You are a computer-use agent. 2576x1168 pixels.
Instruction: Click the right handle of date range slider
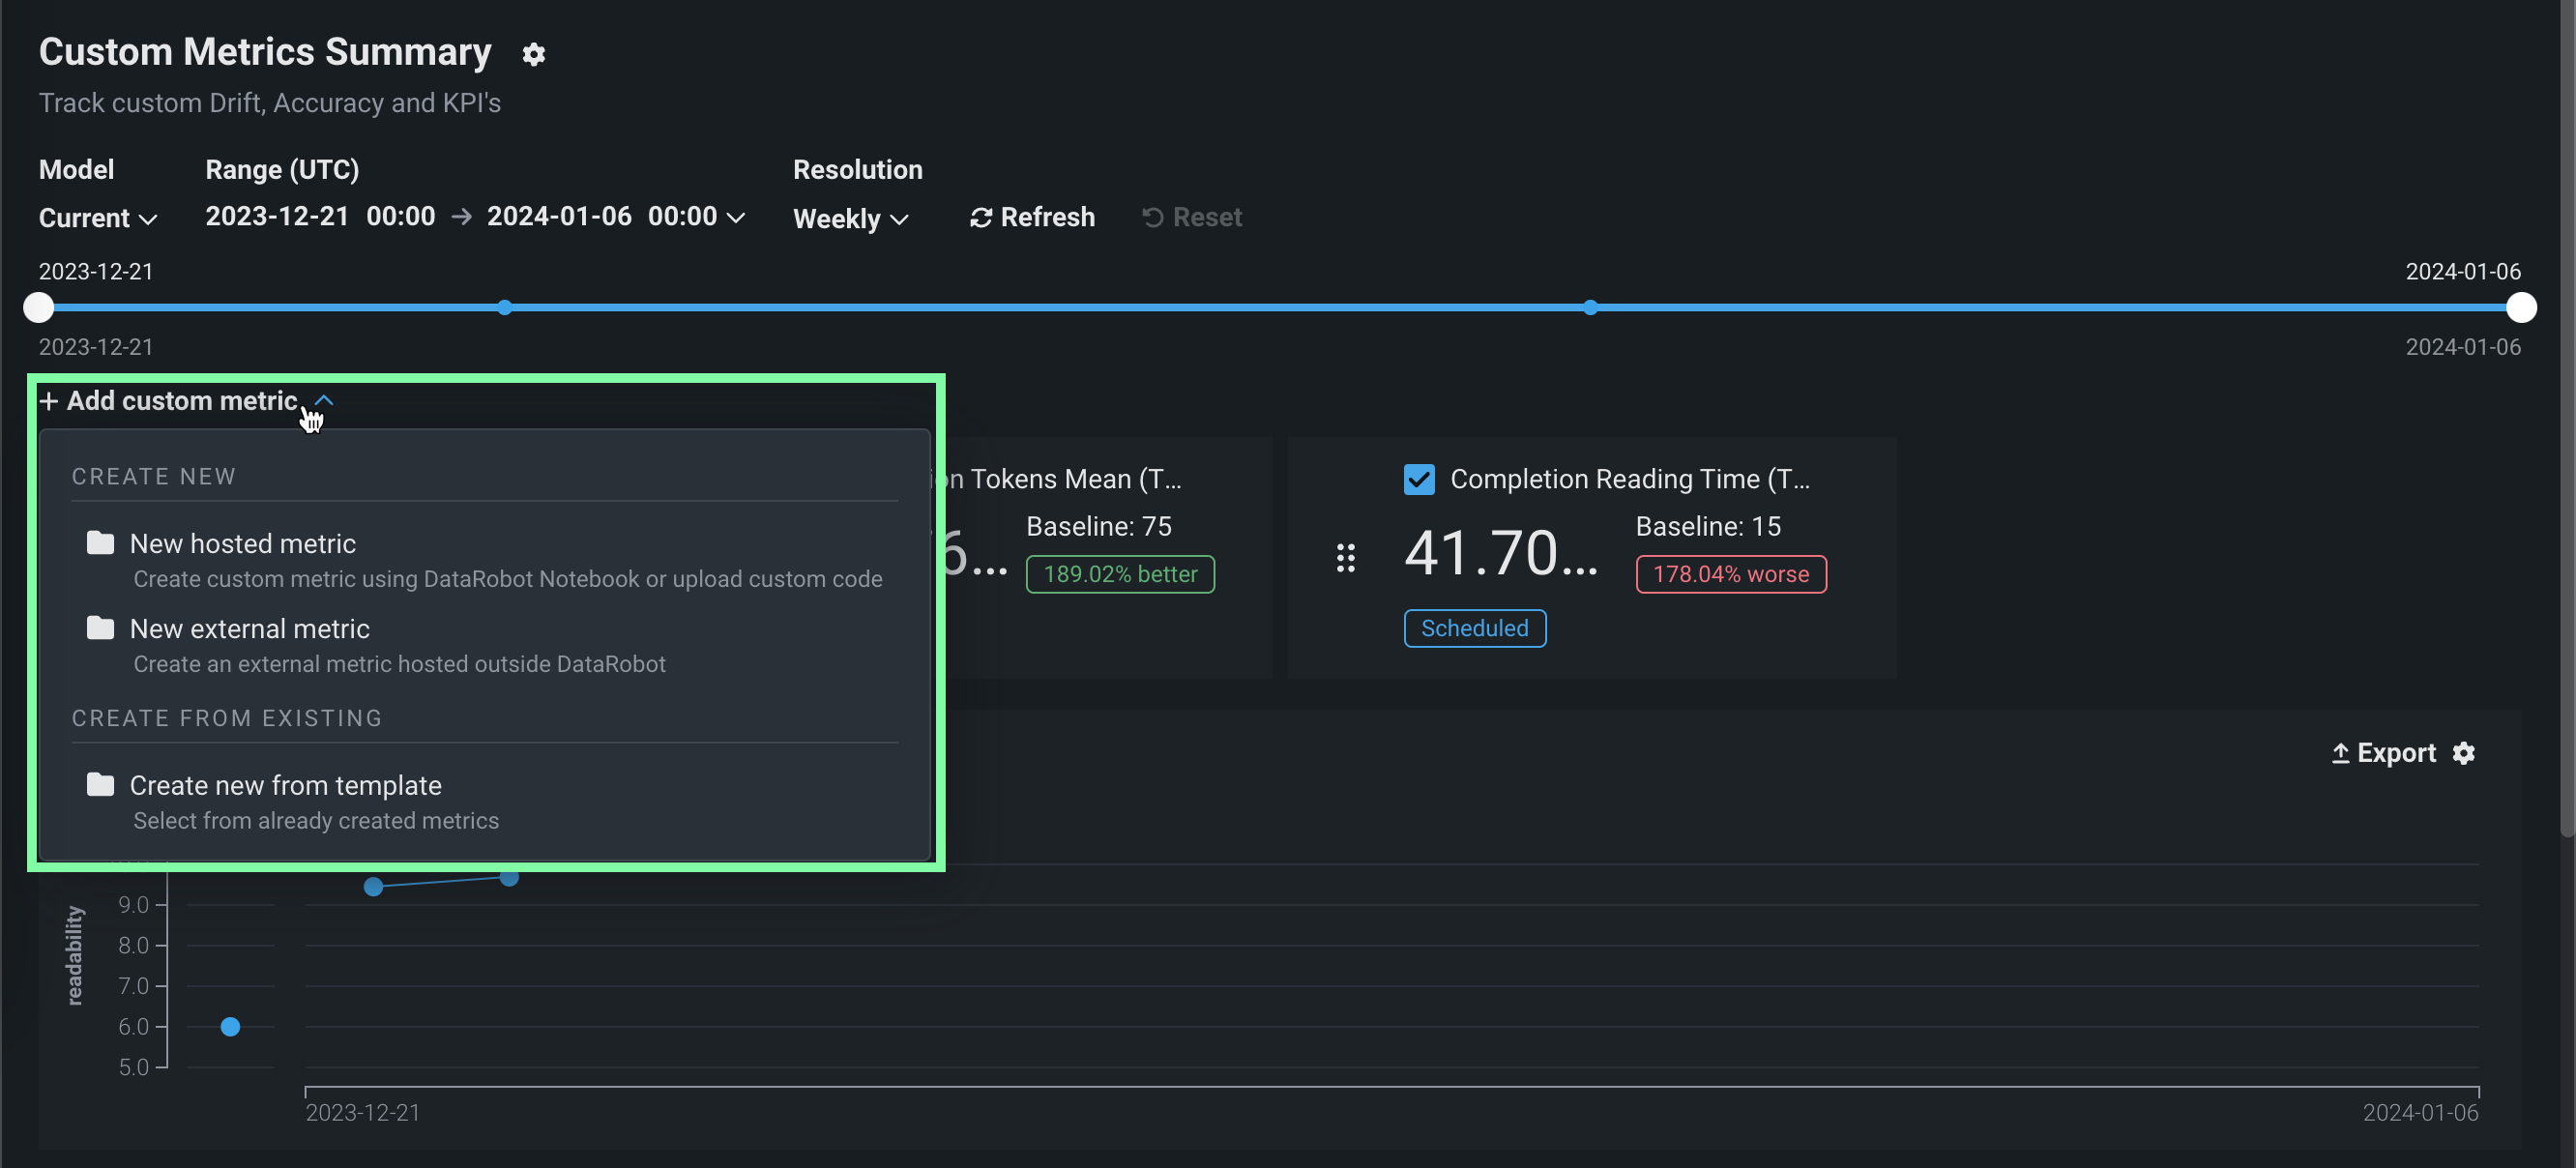2521,308
